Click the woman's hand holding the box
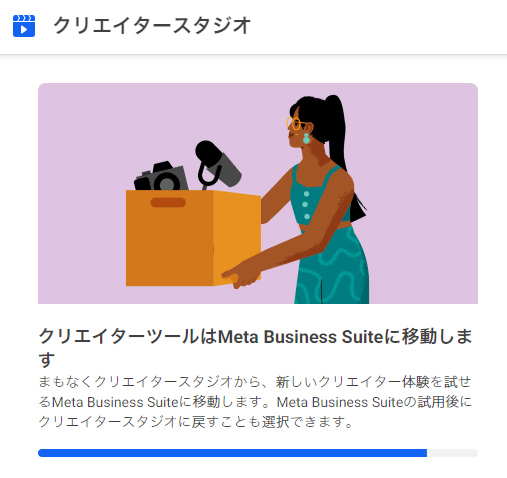The width and height of the screenshot is (507, 478). pyautogui.click(x=242, y=275)
